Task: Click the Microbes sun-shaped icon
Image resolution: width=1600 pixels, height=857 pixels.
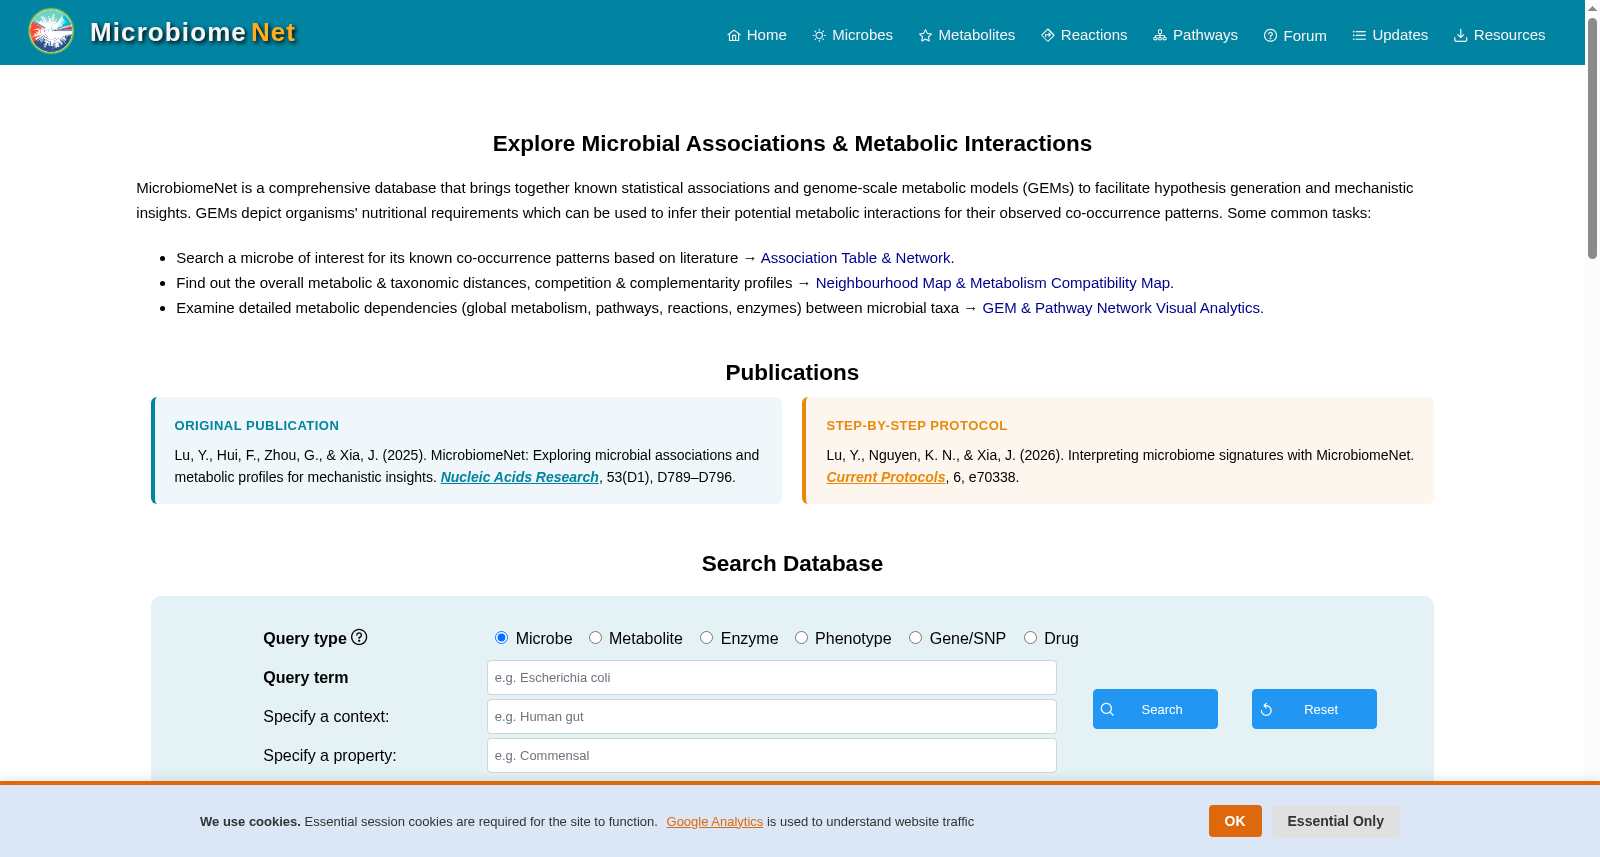Action: 819,36
